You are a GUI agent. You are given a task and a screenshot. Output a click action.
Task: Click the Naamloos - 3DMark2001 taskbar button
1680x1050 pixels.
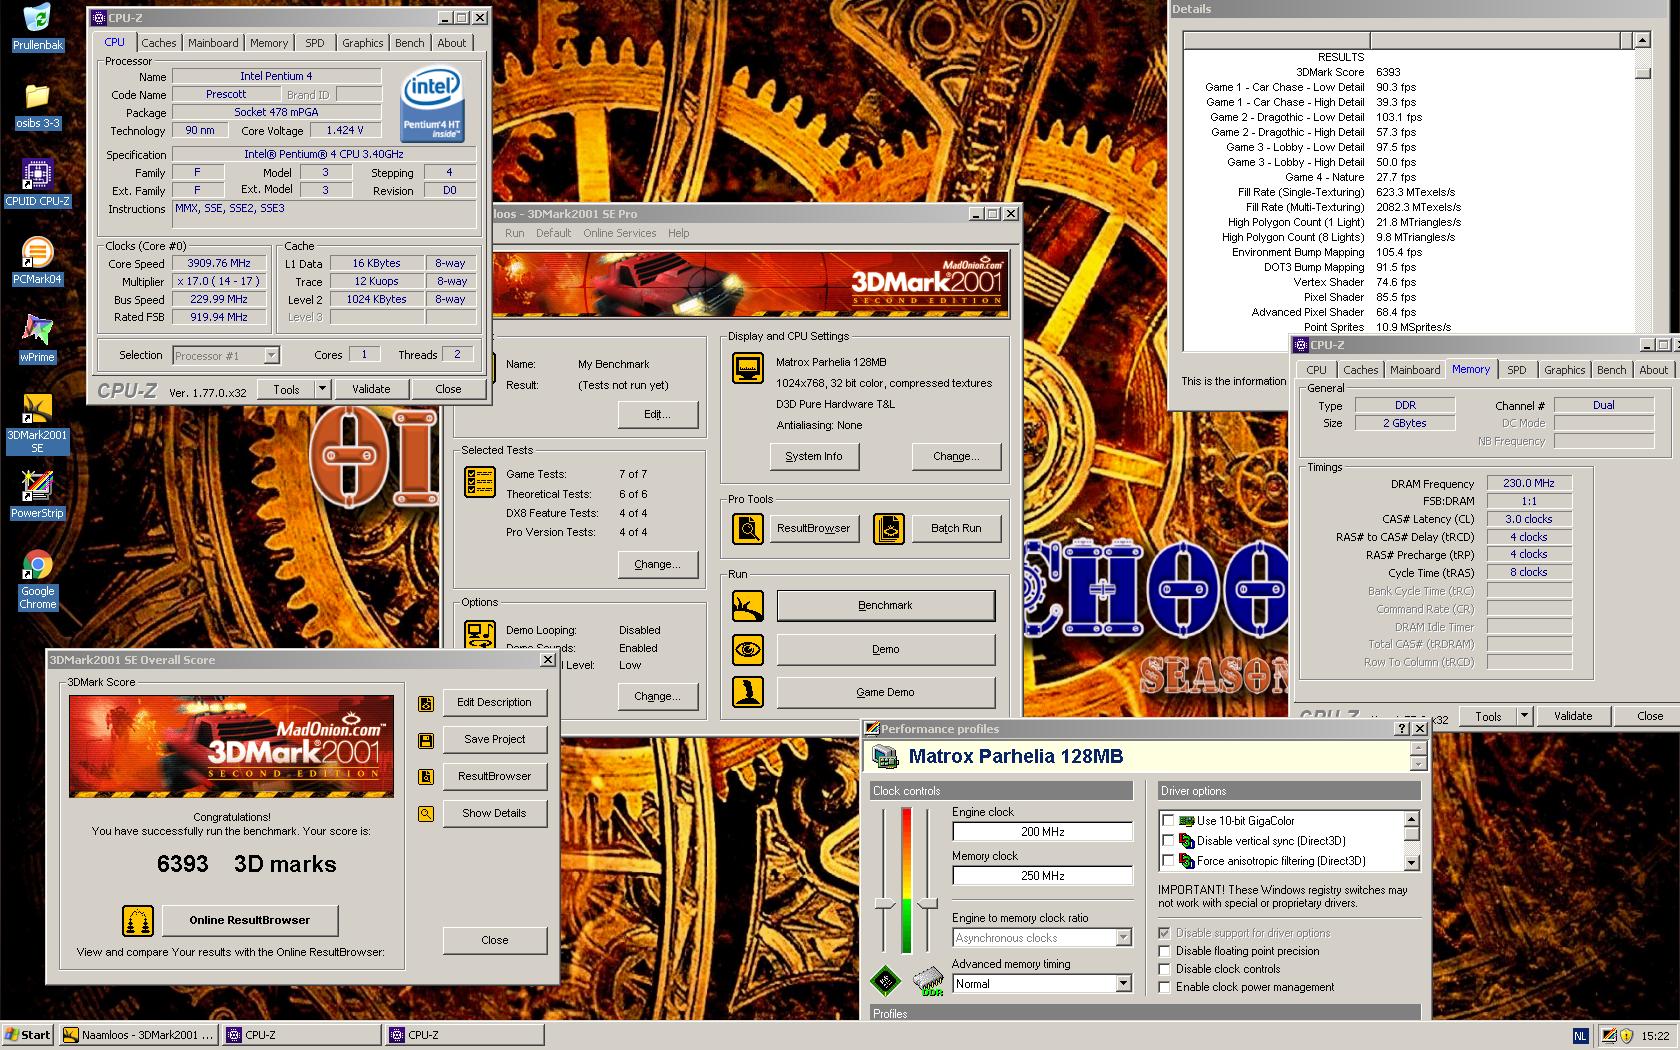[x=138, y=1035]
